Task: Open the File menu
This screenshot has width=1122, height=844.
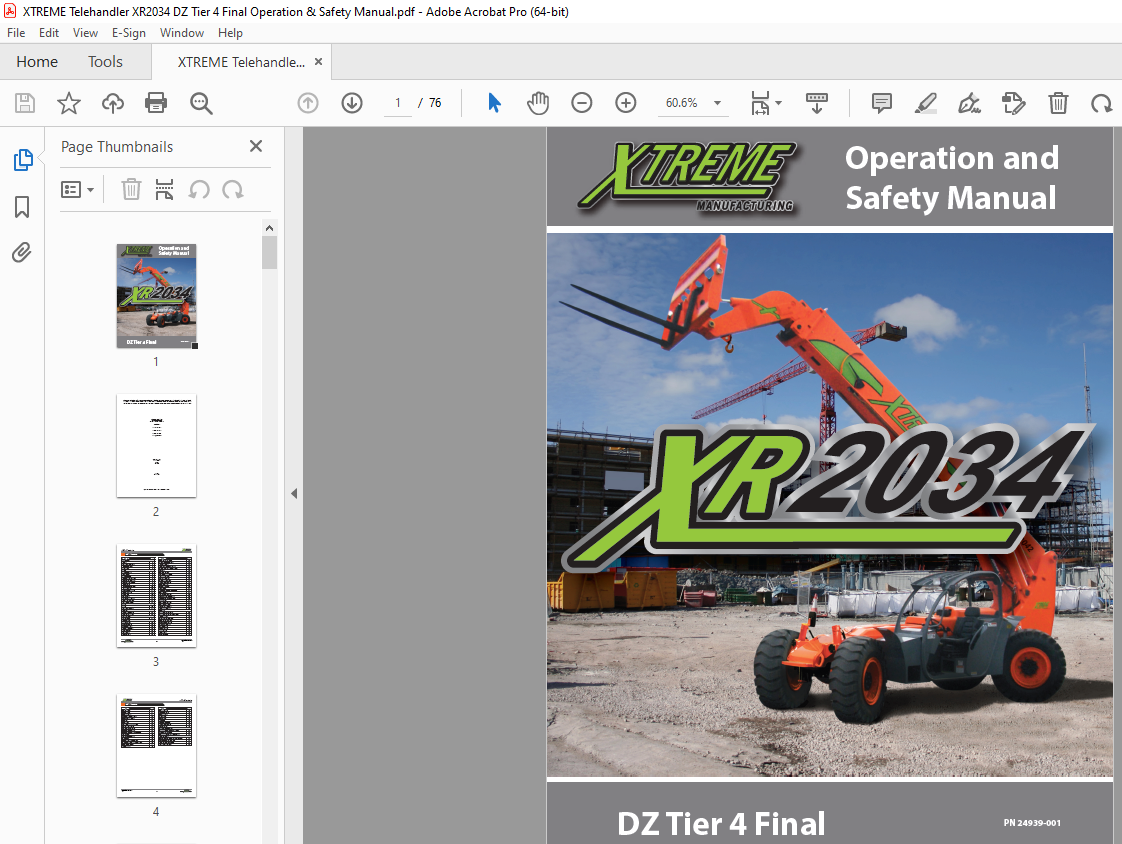Action: tap(16, 33)
